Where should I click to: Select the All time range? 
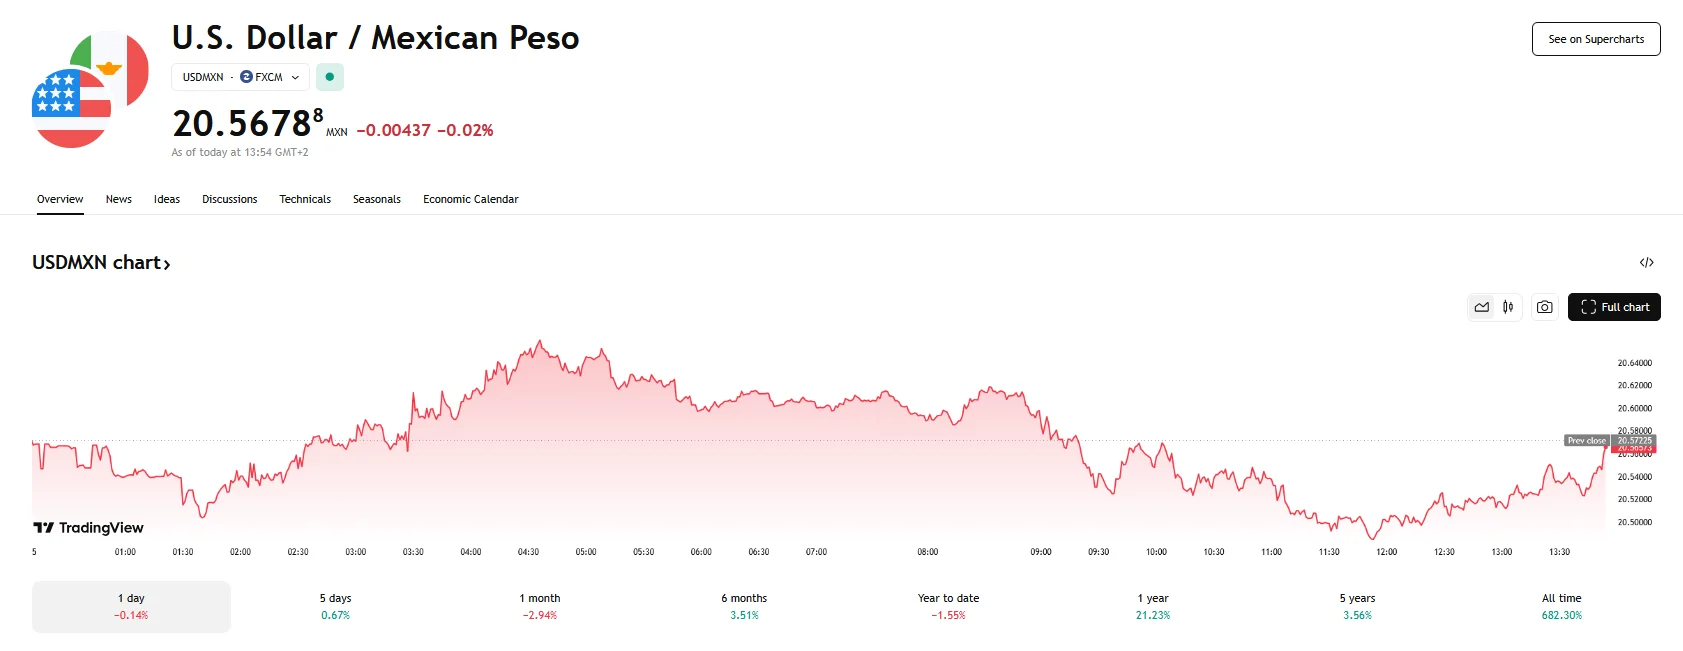(x=1561, y=606)
